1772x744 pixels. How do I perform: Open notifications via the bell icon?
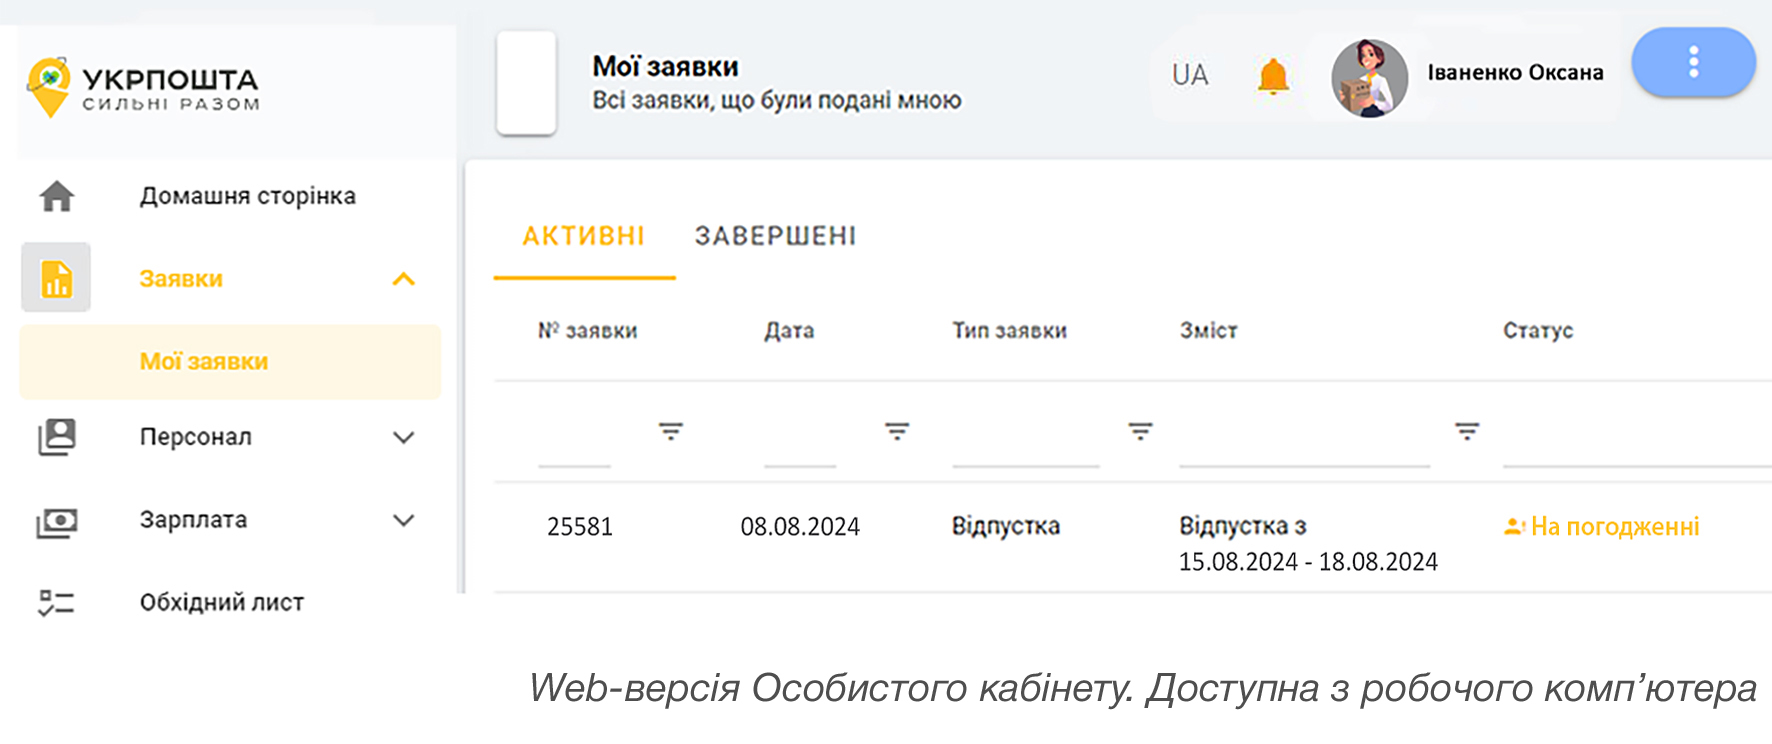coord(1272,76)
